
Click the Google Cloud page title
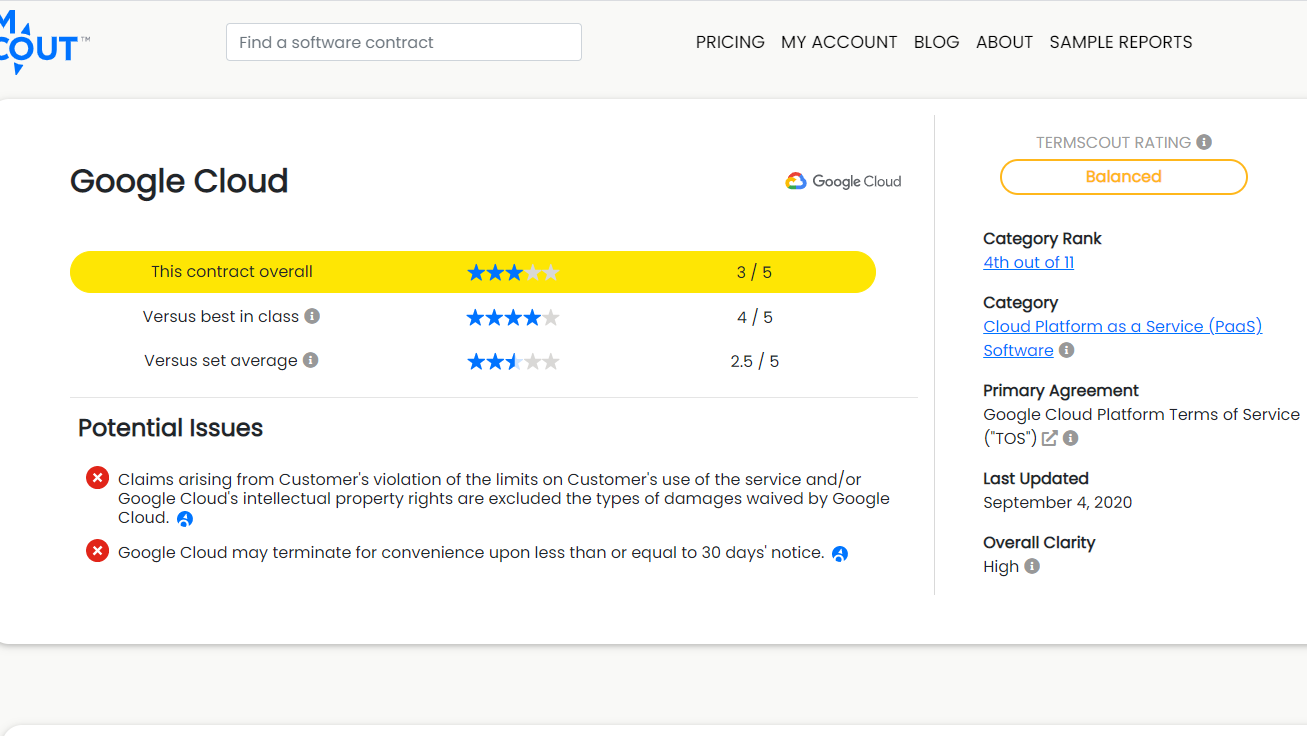click(179, 181)
